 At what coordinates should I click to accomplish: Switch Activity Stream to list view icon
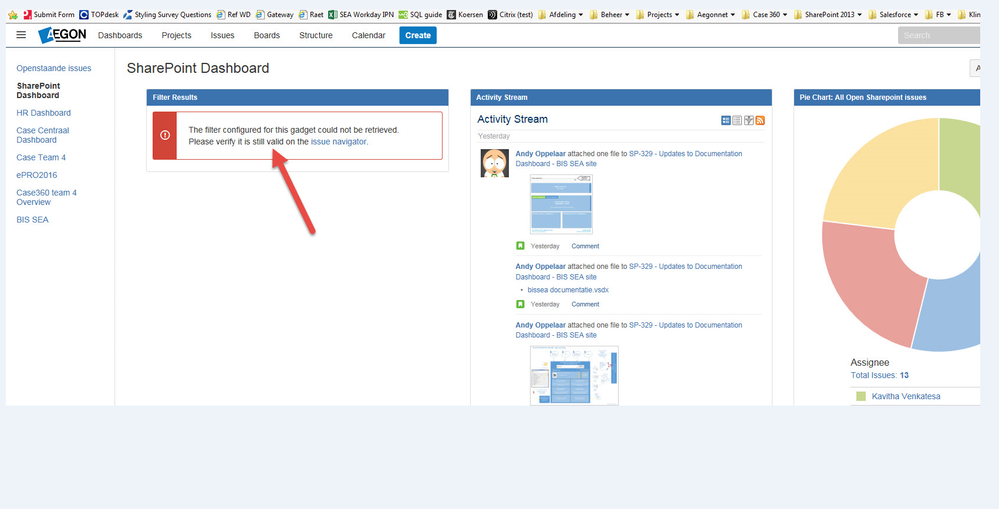click(x=737, y=120)
